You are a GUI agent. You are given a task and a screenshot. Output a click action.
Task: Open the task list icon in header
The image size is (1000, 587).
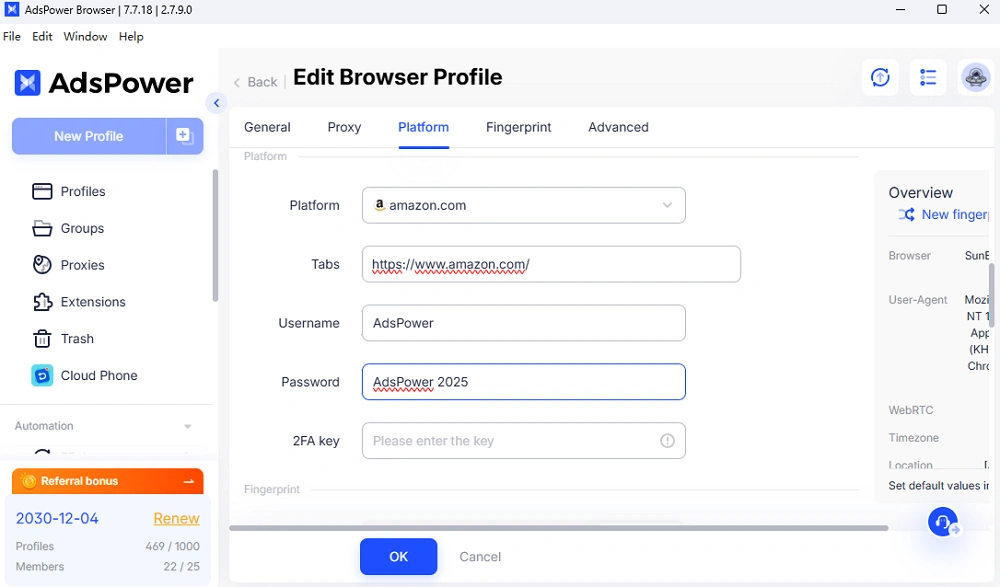928,77
